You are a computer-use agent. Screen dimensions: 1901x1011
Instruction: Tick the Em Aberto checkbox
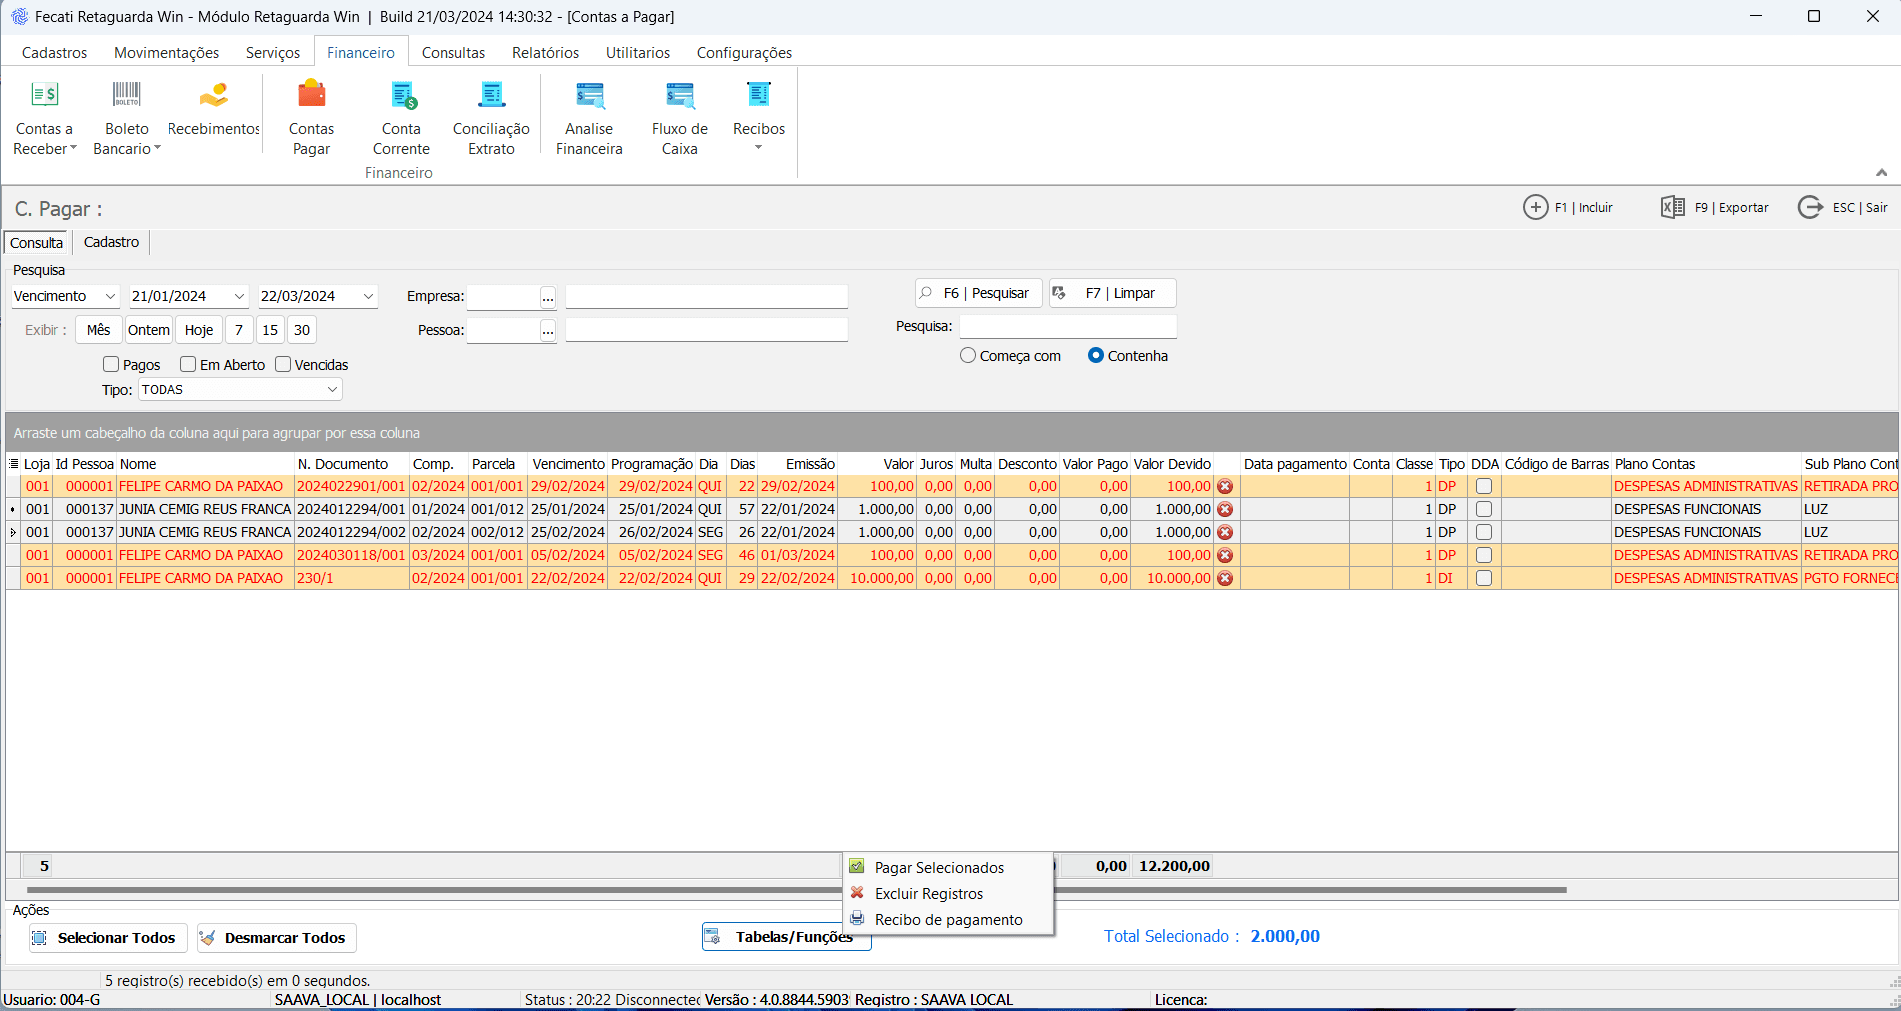click(188, 365)
